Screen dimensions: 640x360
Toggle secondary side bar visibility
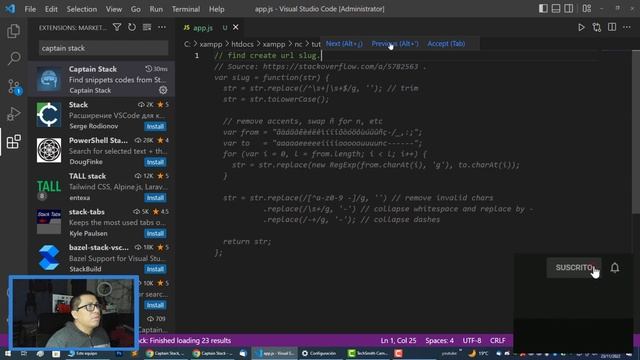pyautogui.click(x=569, y=9)
